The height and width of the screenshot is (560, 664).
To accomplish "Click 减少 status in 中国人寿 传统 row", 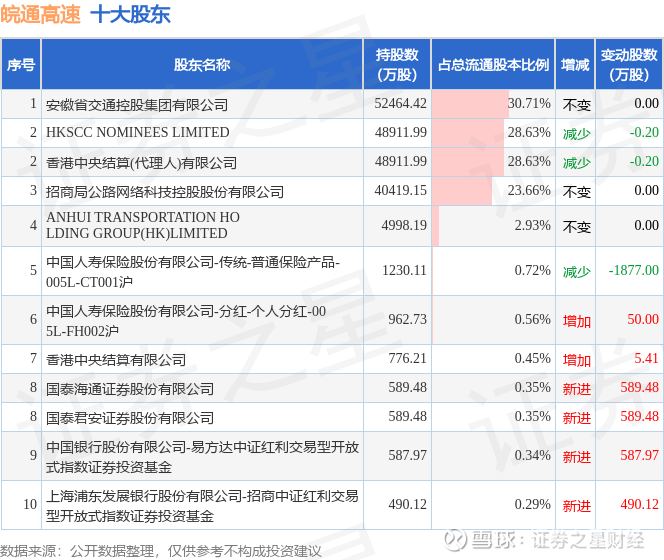I will click(576, 272).
